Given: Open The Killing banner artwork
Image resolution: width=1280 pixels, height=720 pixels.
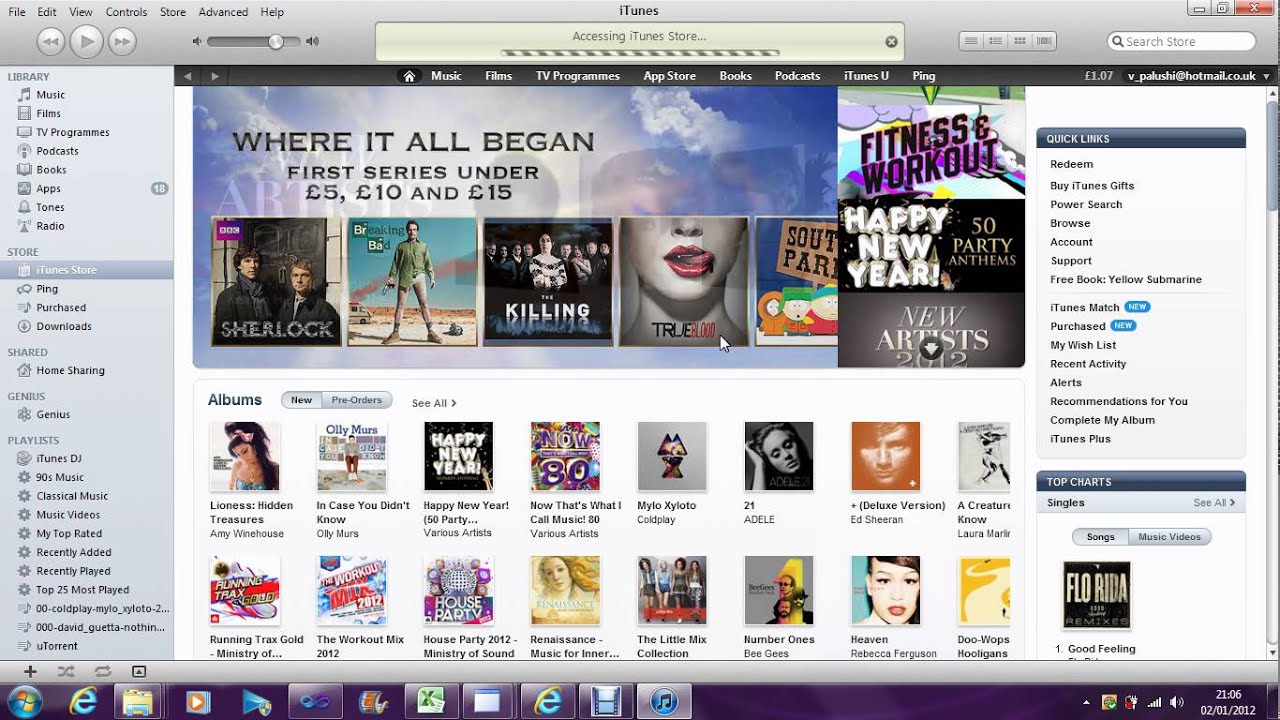Looking at the screenshot, I should (547, 281).
